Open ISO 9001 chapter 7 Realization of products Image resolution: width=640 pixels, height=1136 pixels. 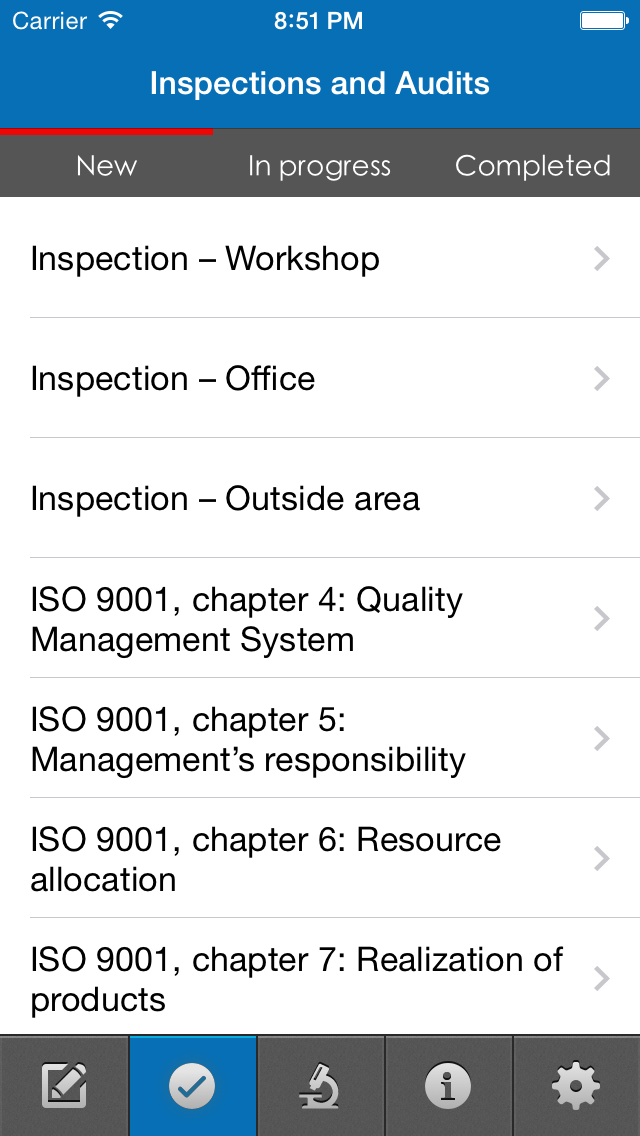pyautogui.click(x=320, y=977)
